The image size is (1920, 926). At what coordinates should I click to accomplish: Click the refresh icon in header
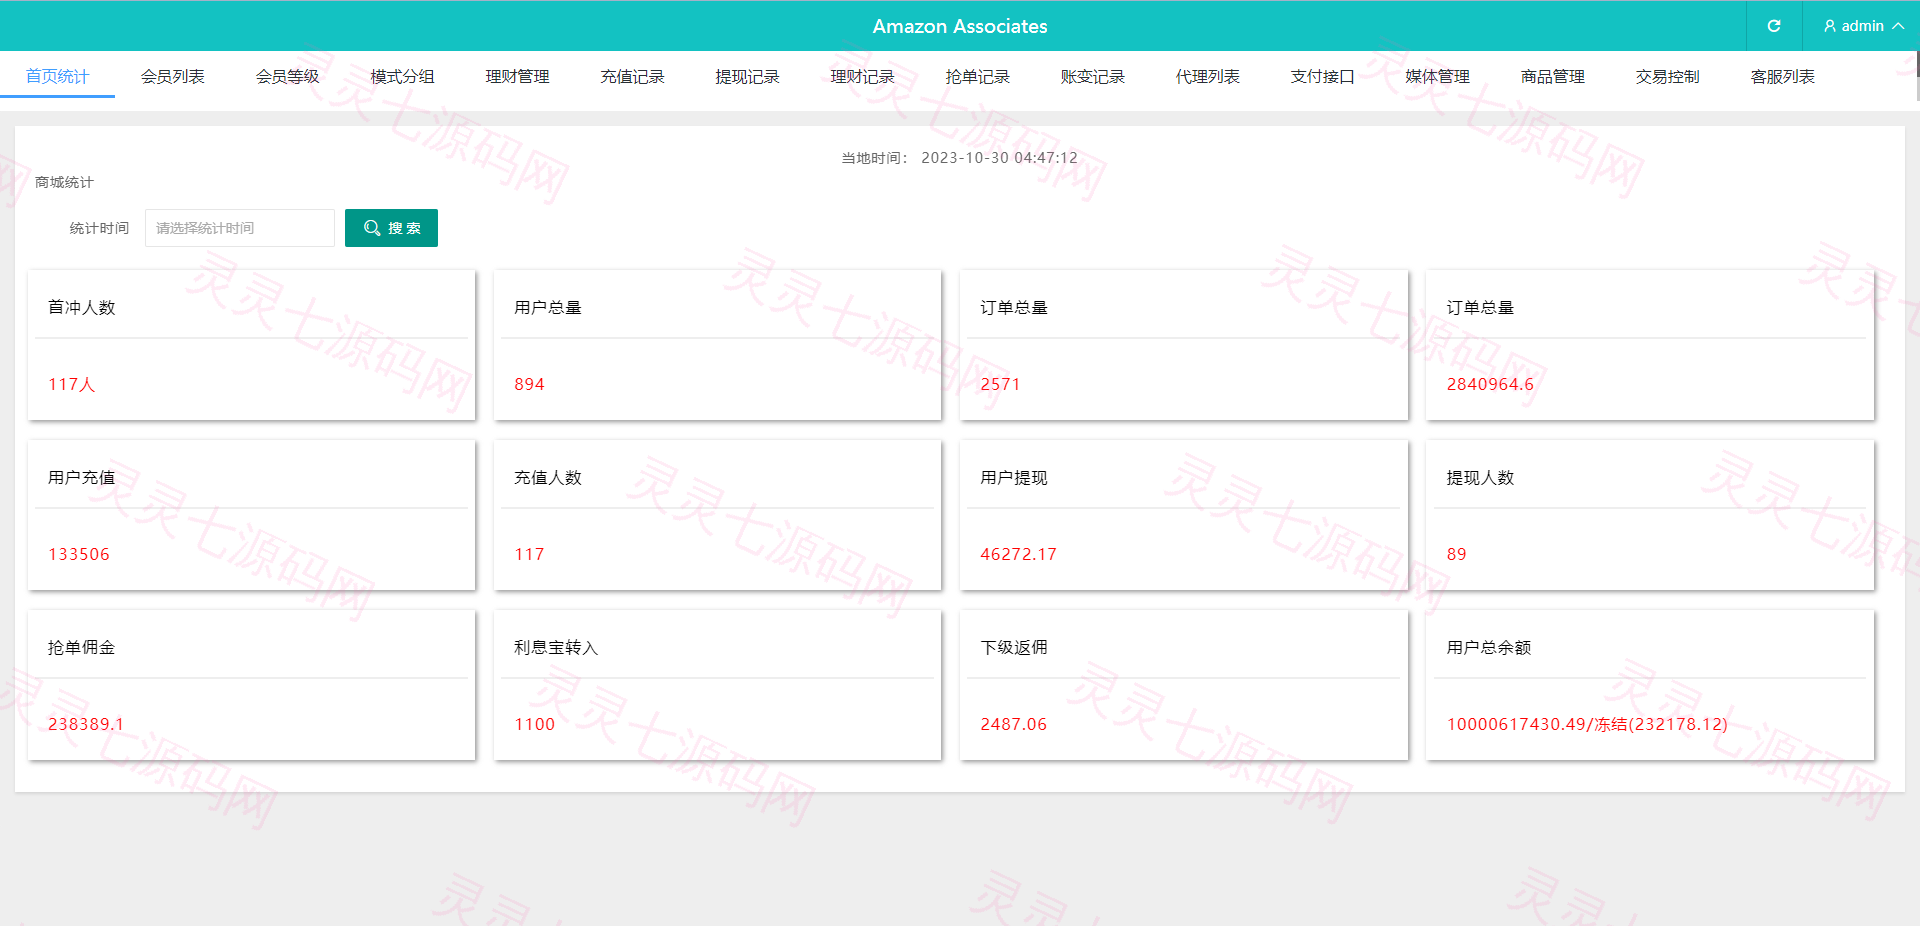1774,26
